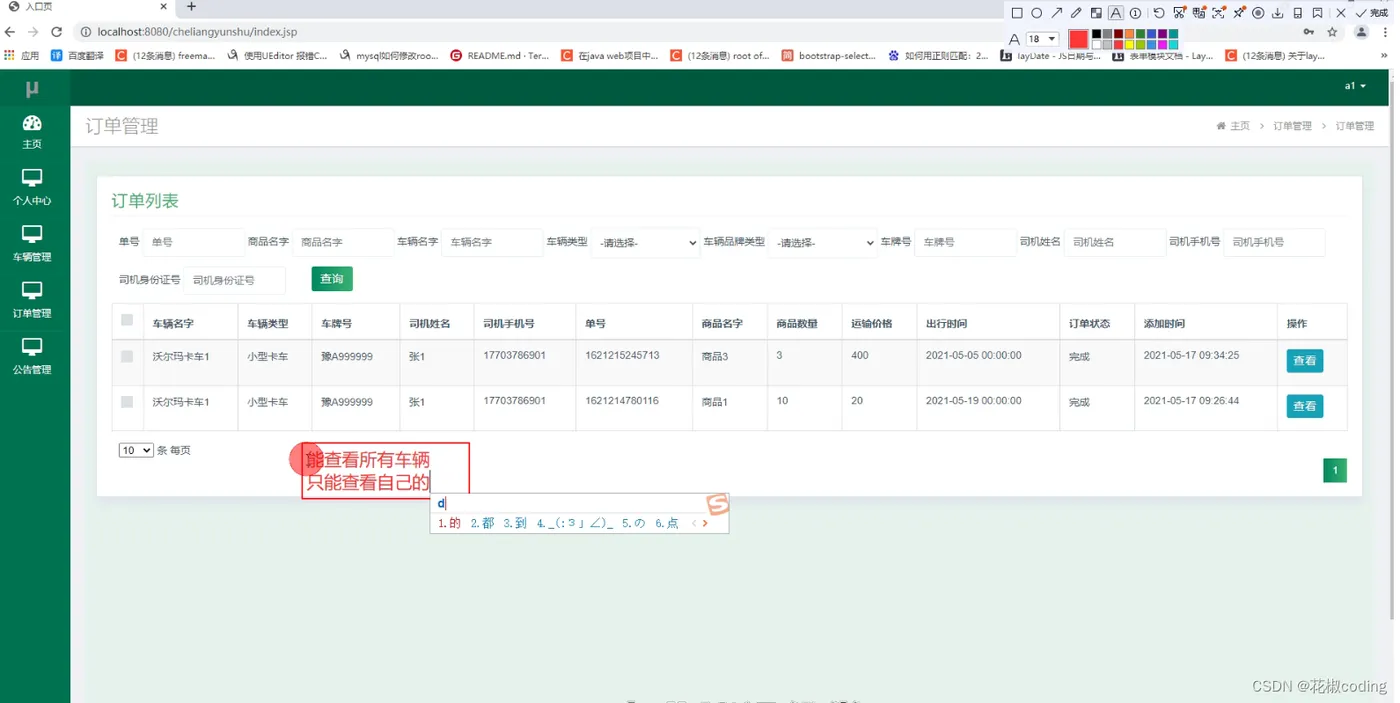Pick the purple color swatch
This screenshot has height=703, width=1400.
pyautogui.click(x=1162, y=34)
